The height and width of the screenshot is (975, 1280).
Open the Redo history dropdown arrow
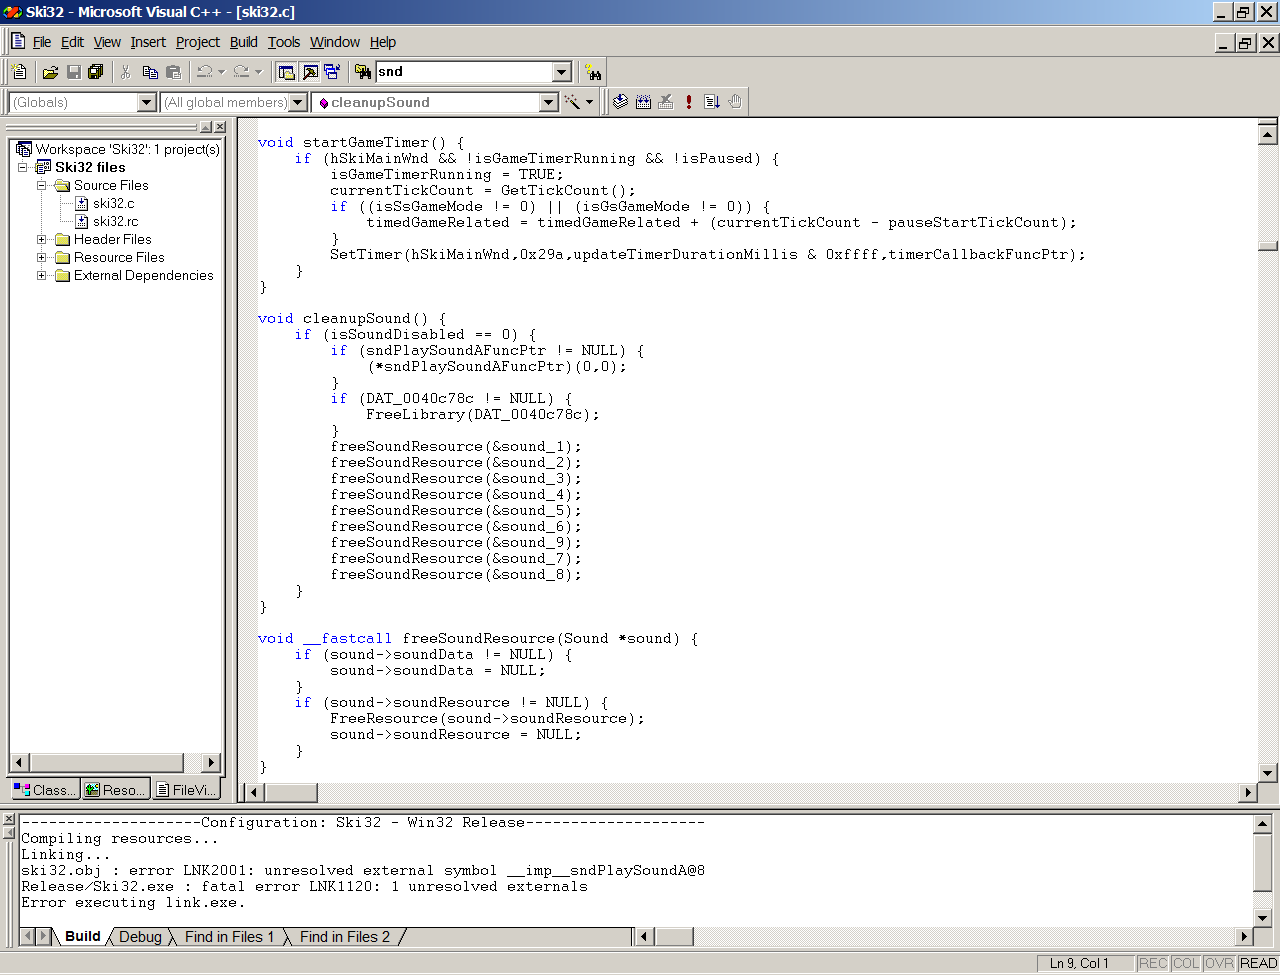[258, 72]
